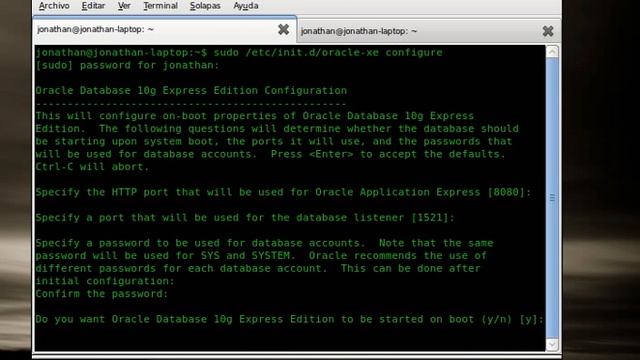Open the Solapas menu
The height and width of the screenshot is (360, 640).
(x=205, y=6)
